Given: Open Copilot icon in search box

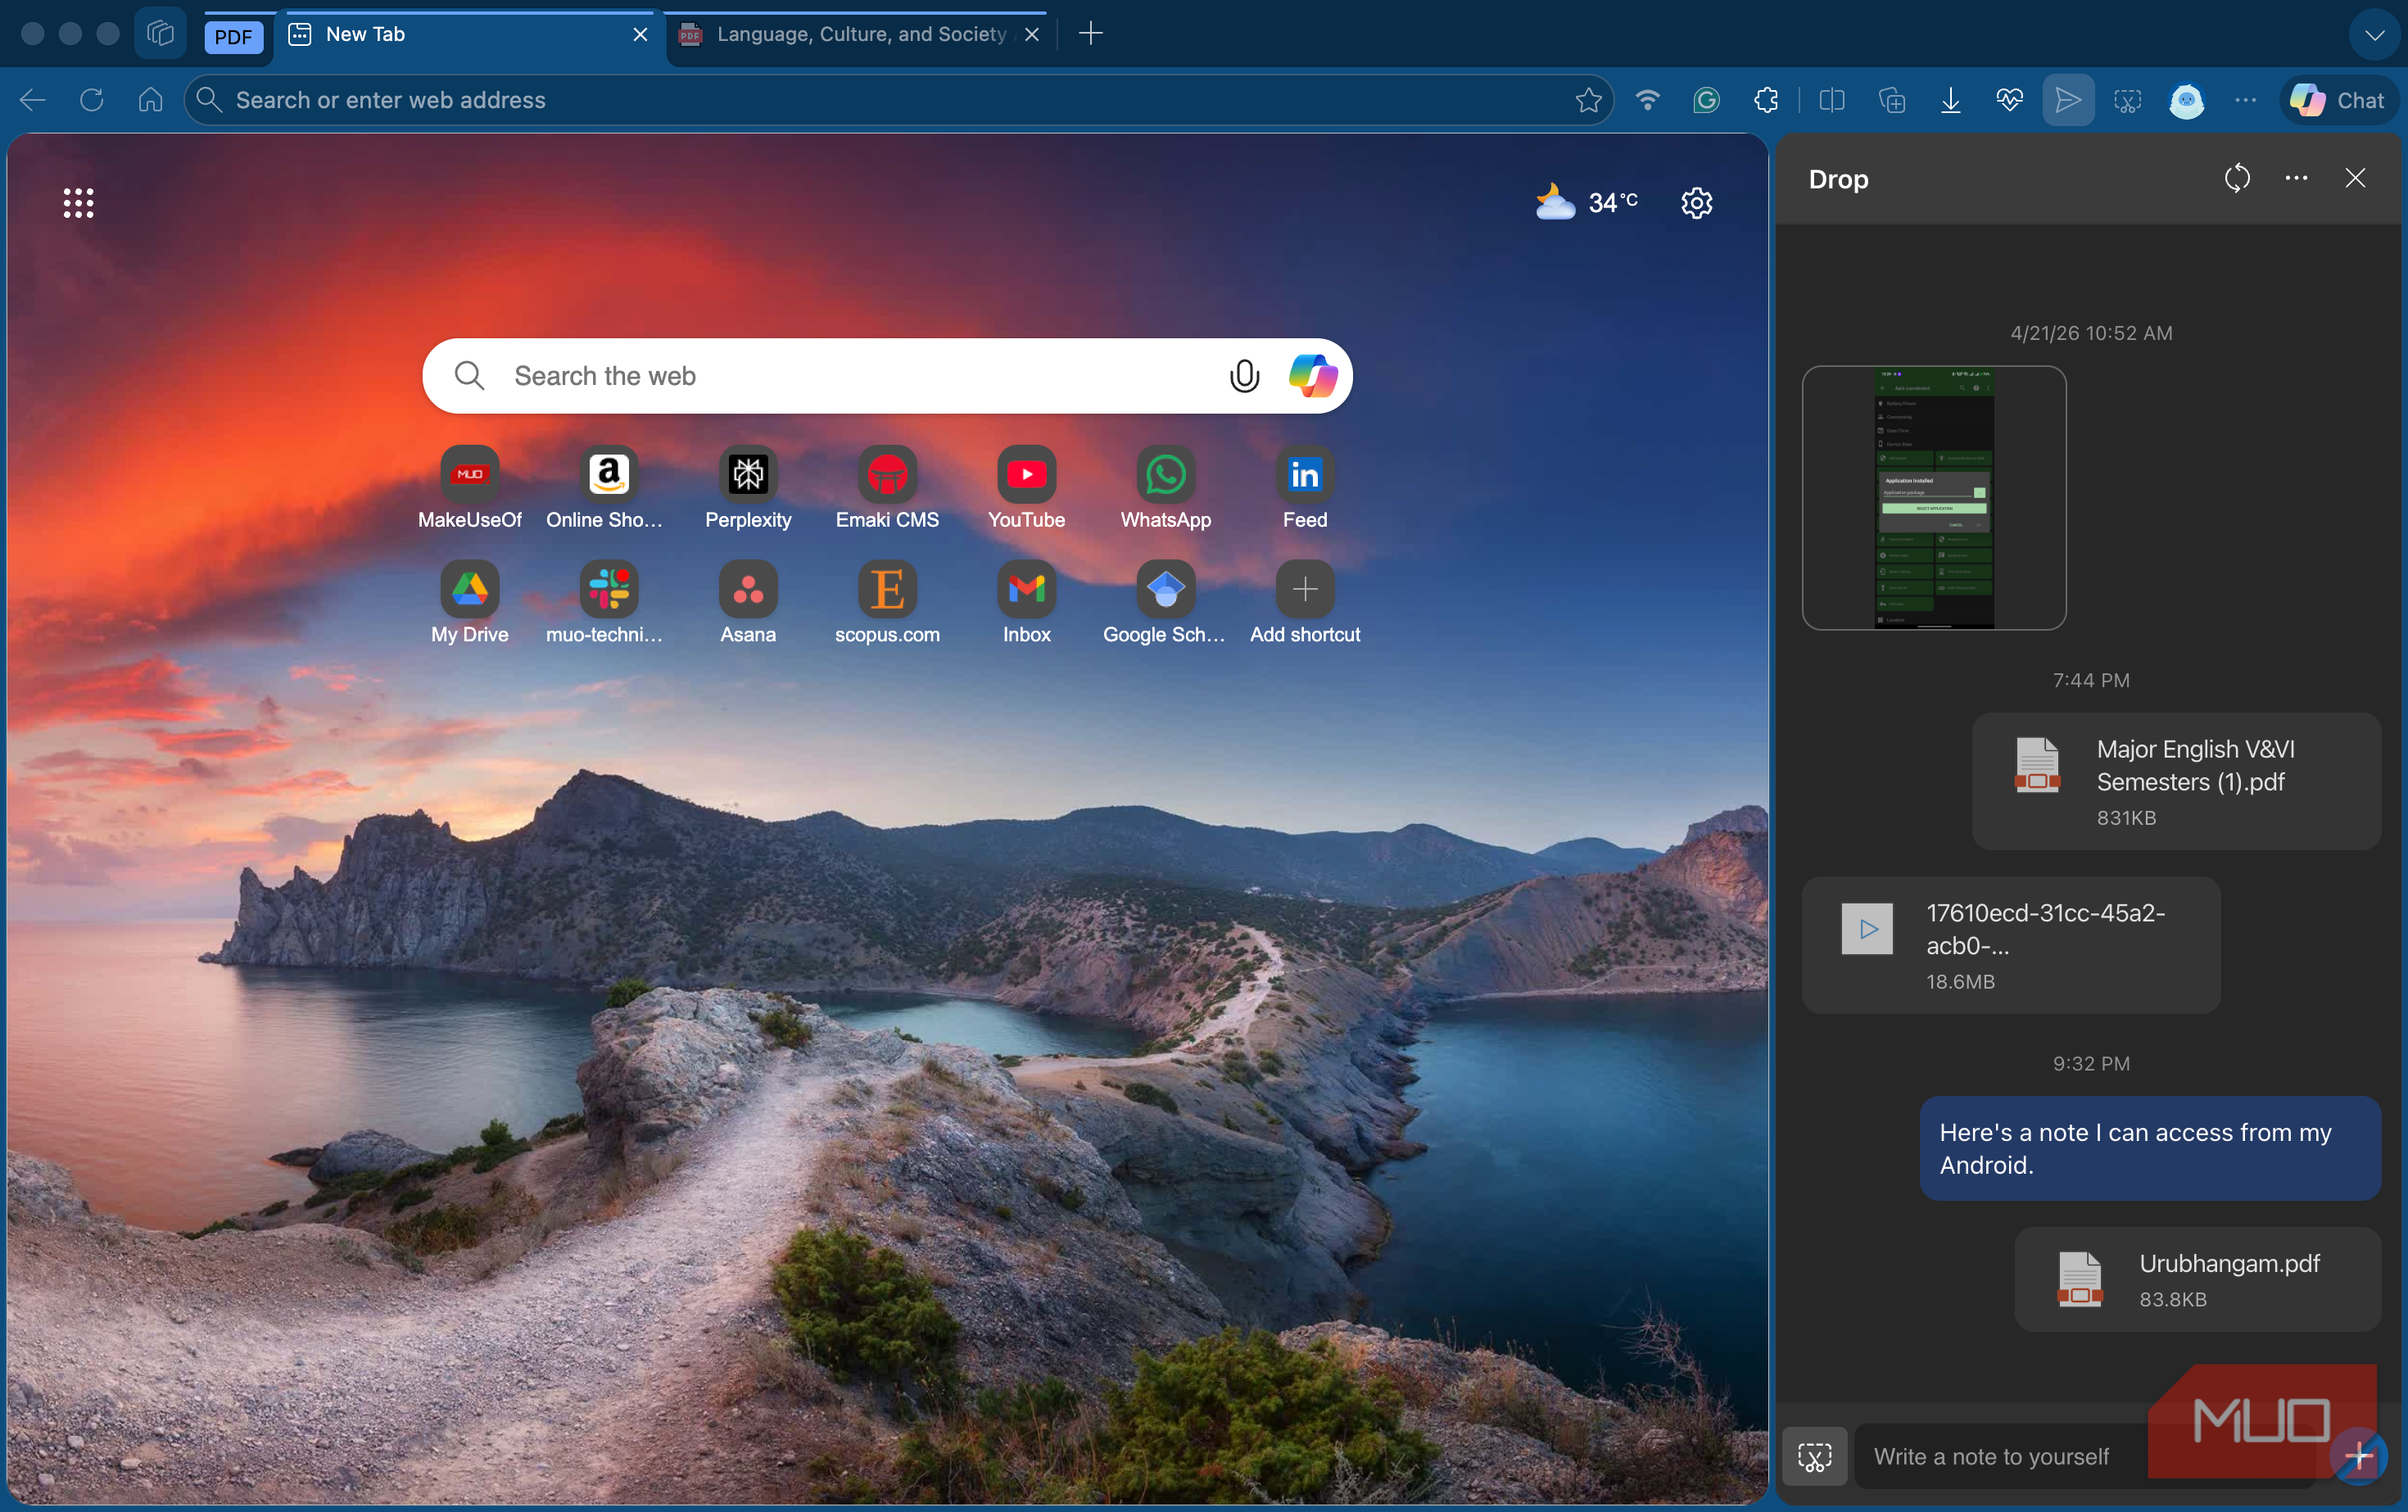Looking at the screenshot, I should [1313, 376].
